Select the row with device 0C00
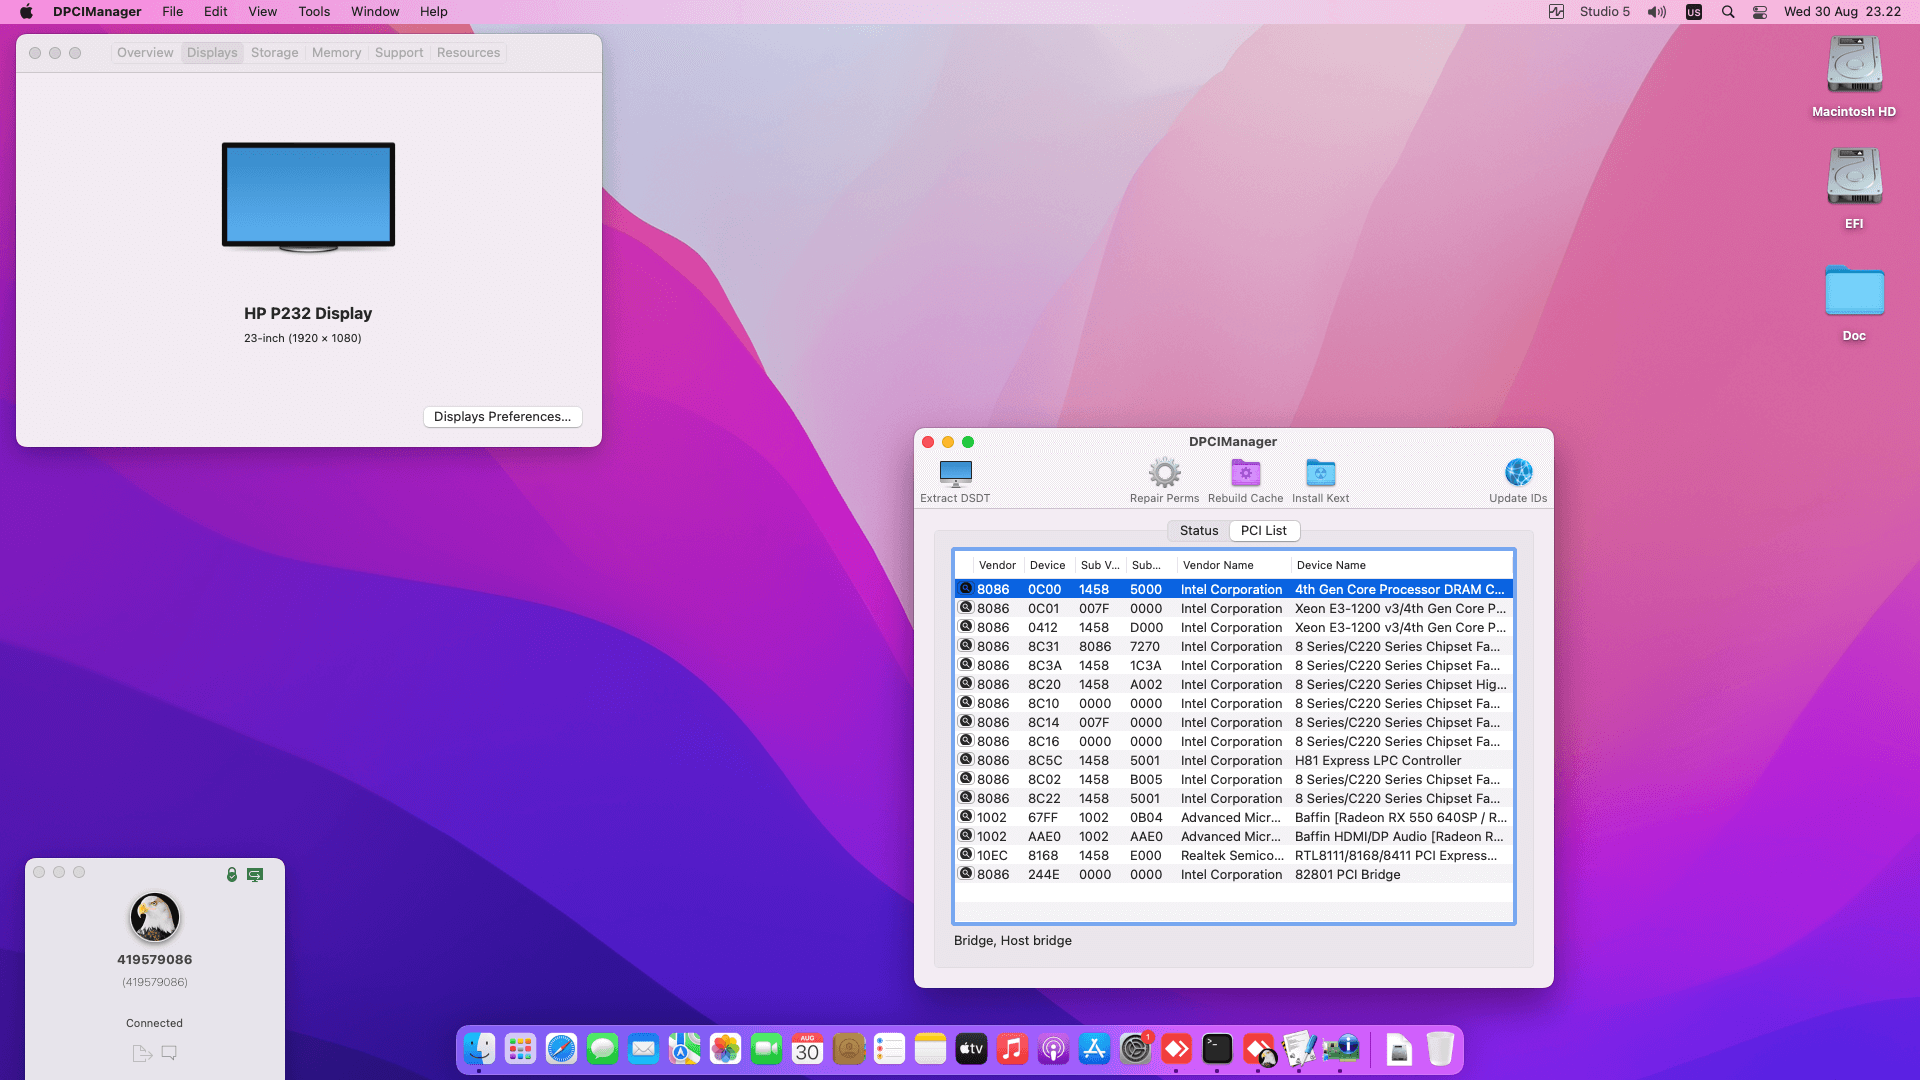1920x1080 pixels. coord(1234,590)
